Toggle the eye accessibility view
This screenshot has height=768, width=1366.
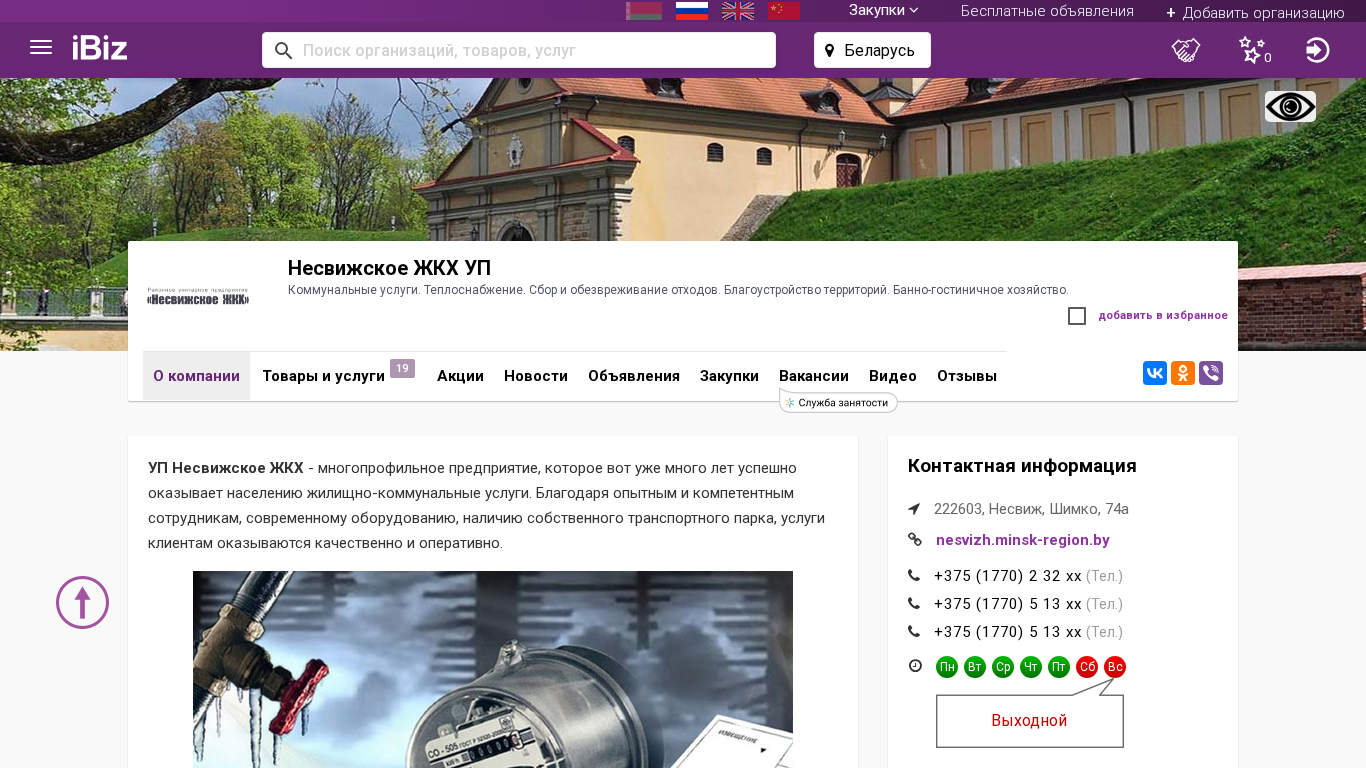pyautogui.click(x=1290, y=106)
